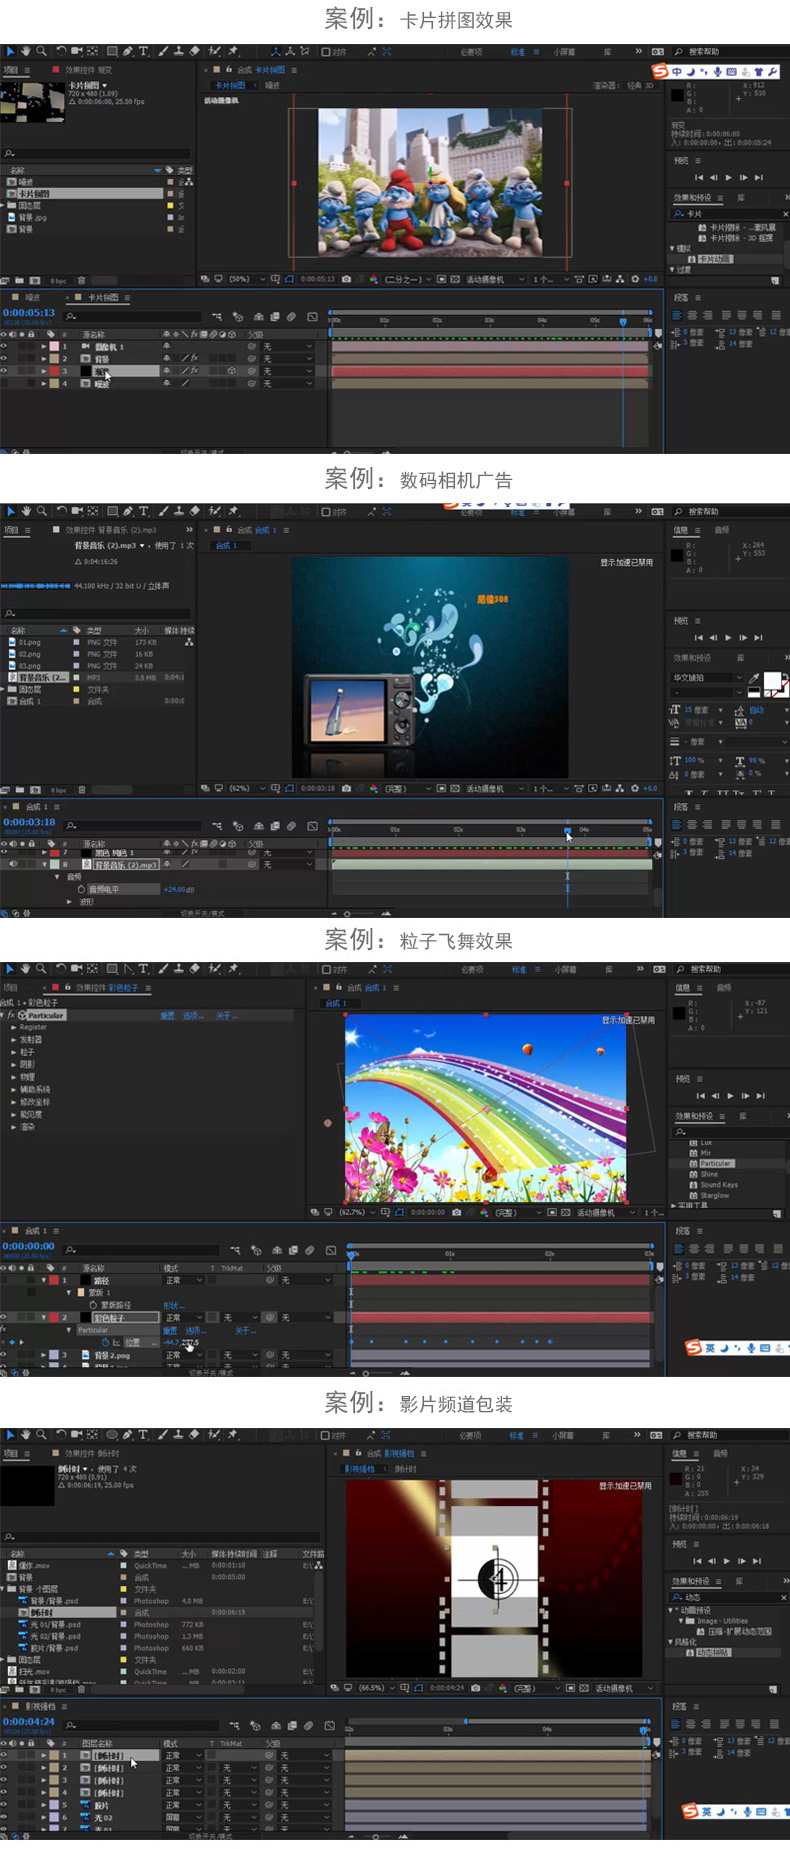Pick the Shine effect in 粒子飞舞效果 effects list
Viewport: 790px width, 1849px height.
[x=709, y=1174]
